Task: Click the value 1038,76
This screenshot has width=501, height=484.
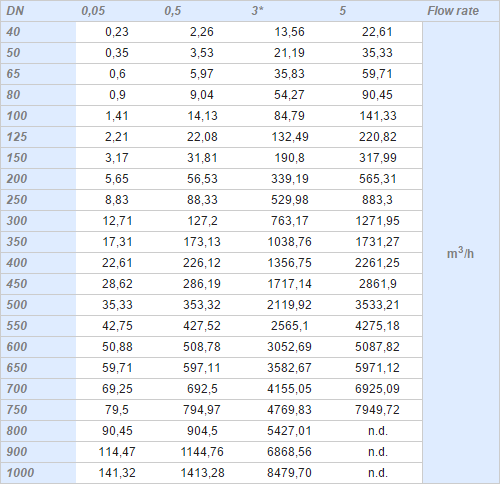Action: click(289, 242)
